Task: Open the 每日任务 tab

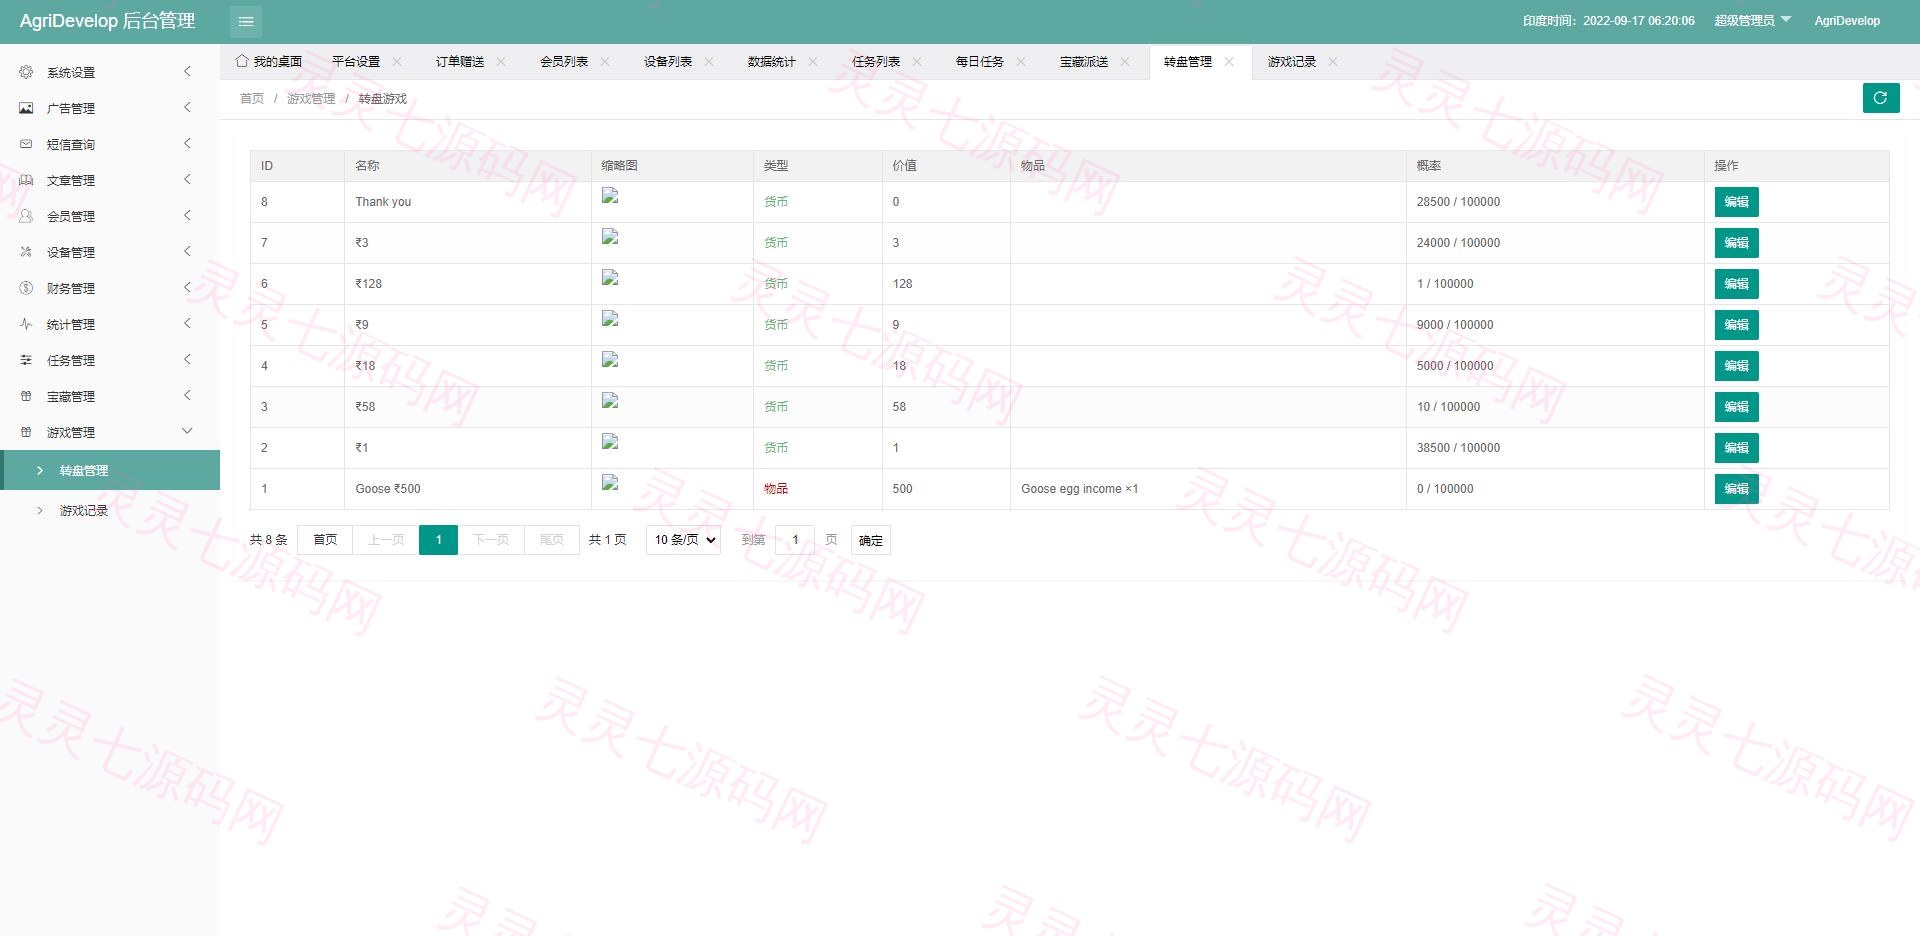Action: [980, 62]
